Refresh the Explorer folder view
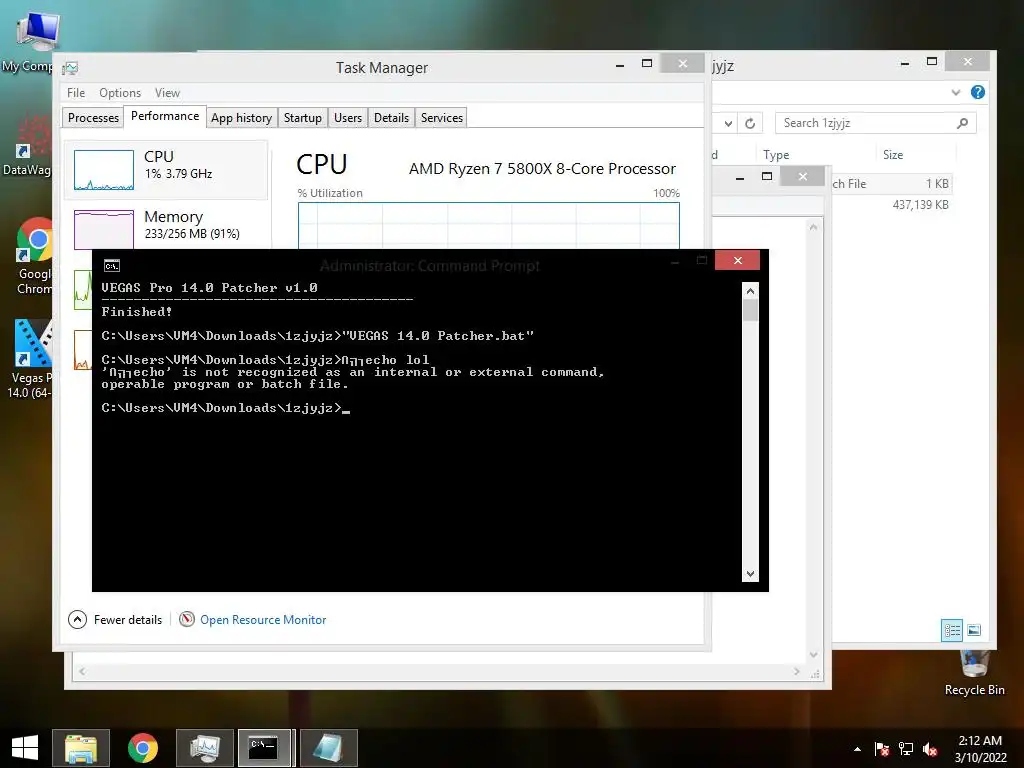Viewport: 1024px width, 768px height. 750,123
